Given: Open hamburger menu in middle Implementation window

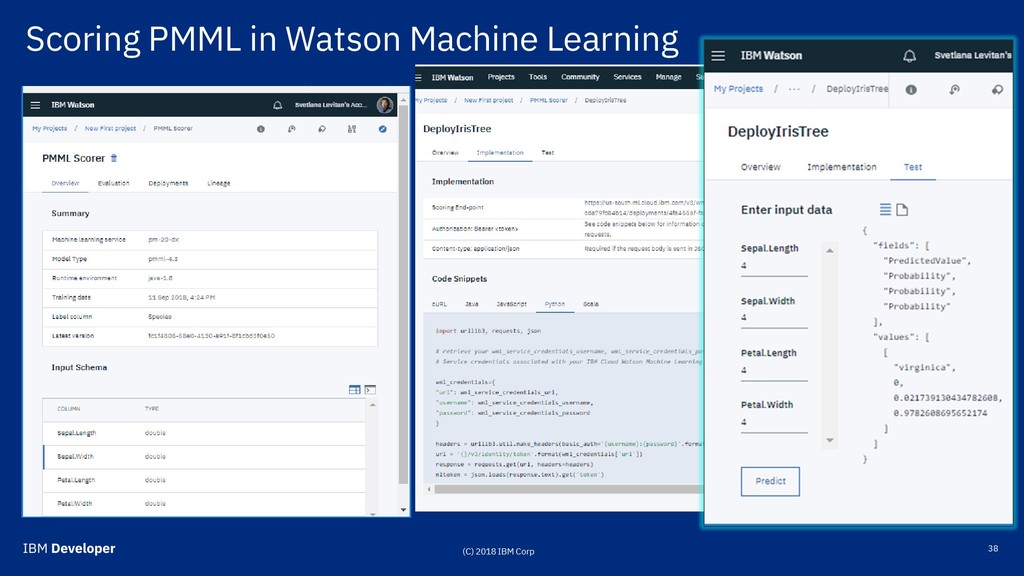Looking at the screenshot, I should [419, 77].
